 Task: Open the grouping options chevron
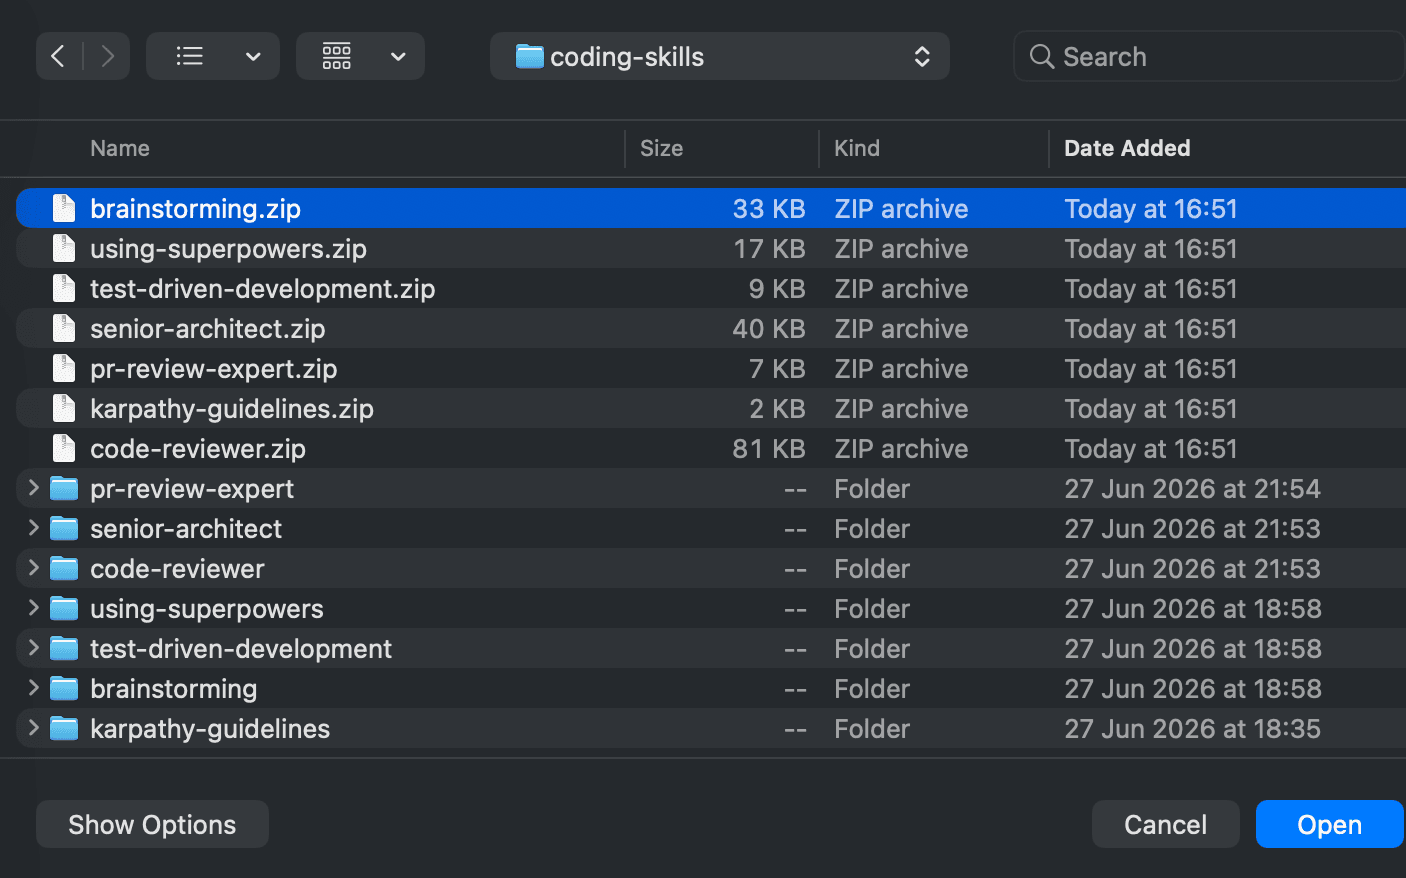point(398,57)
